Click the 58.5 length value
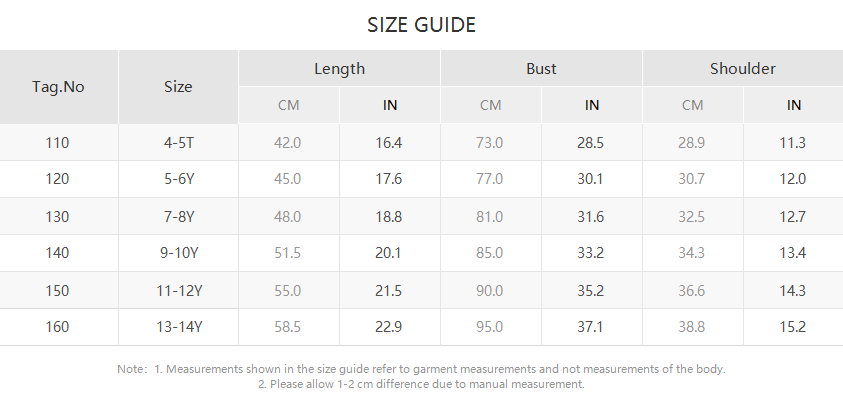 288,327
